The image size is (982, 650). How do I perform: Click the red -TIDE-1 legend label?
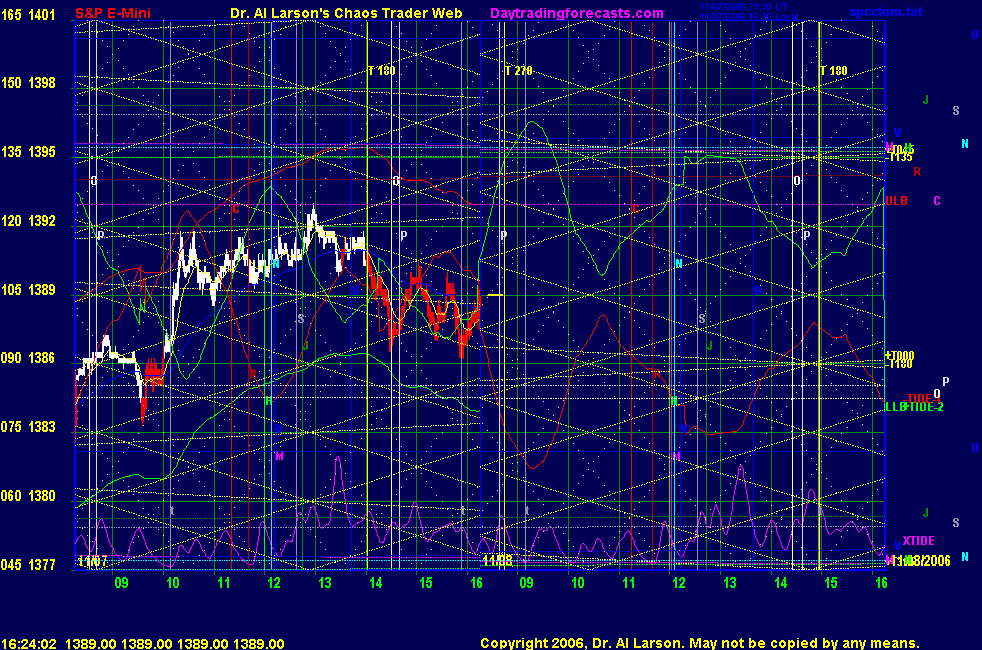923,398
